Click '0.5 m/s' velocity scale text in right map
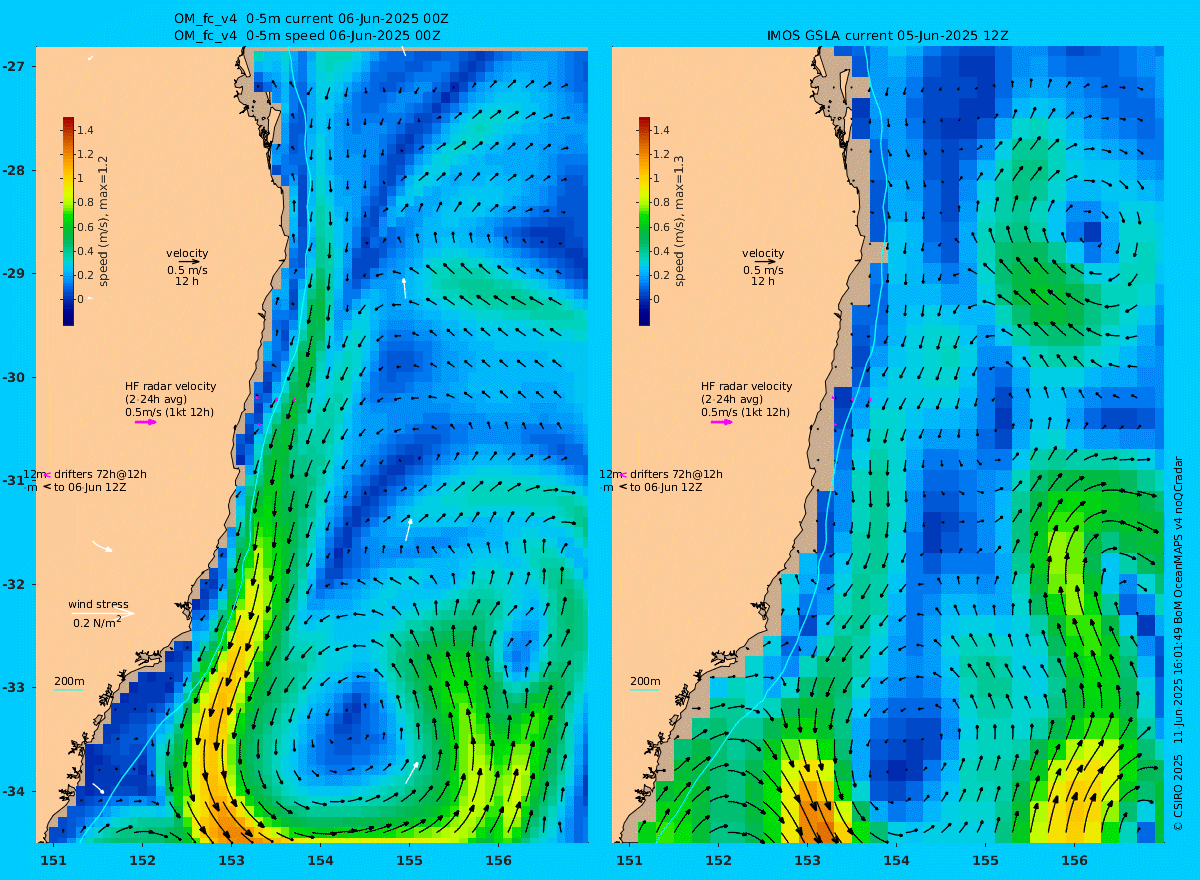The width and height of the screenshot is (1200, 880). click(763, 270)
